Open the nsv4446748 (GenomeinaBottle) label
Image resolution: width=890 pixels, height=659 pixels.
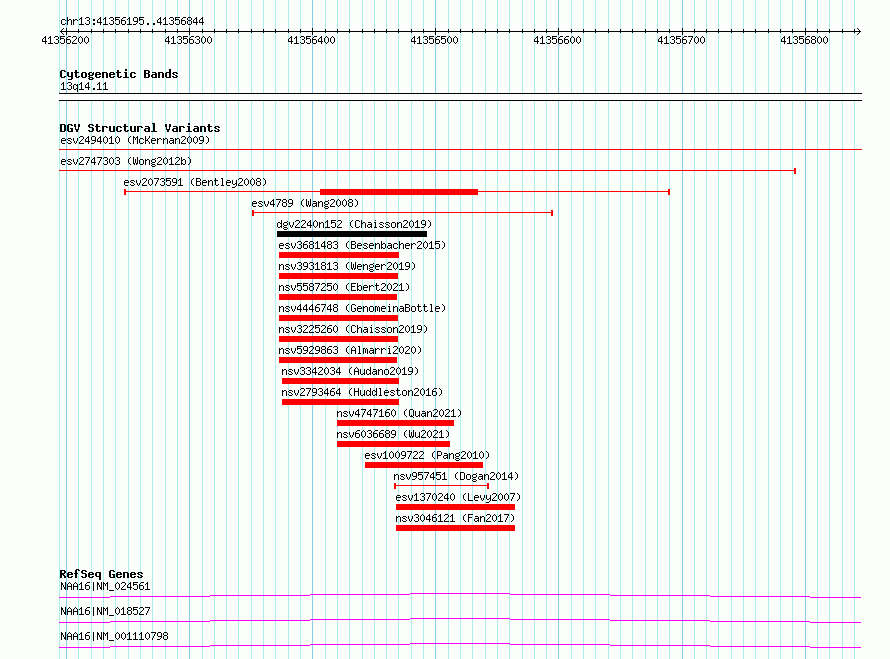point(362,308)
